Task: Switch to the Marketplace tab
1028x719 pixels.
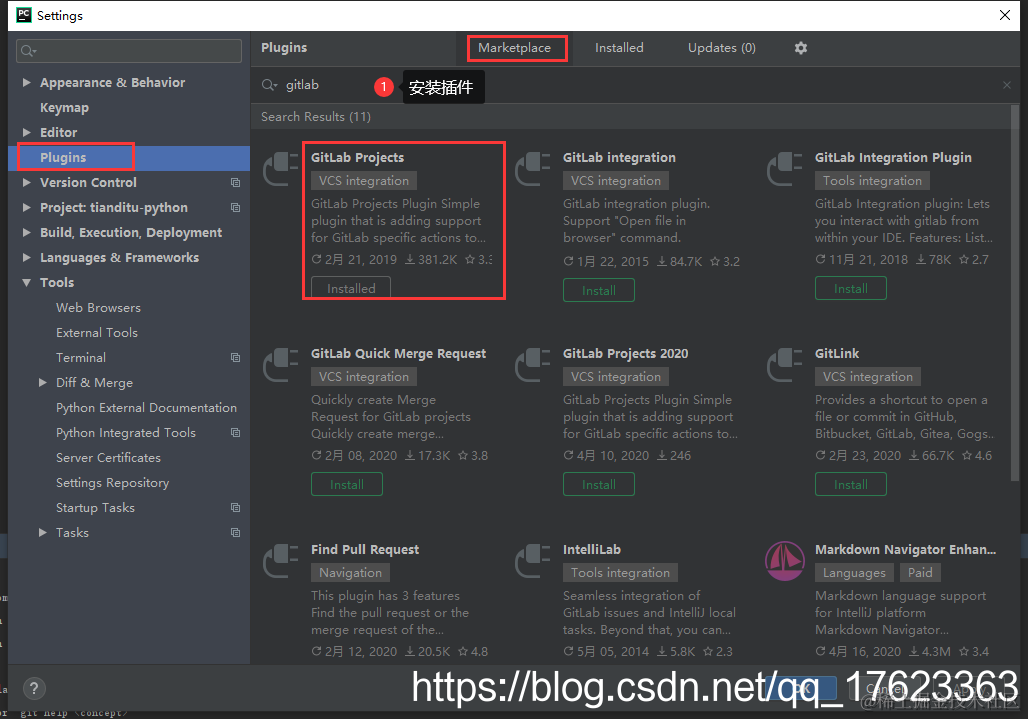Action: click(x=515, y=48)
